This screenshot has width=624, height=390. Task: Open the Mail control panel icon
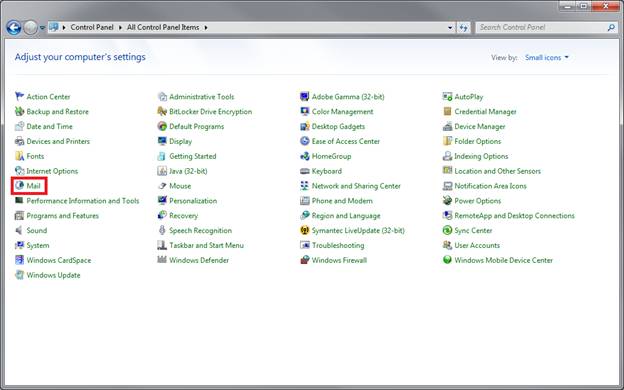coord(20,186)
